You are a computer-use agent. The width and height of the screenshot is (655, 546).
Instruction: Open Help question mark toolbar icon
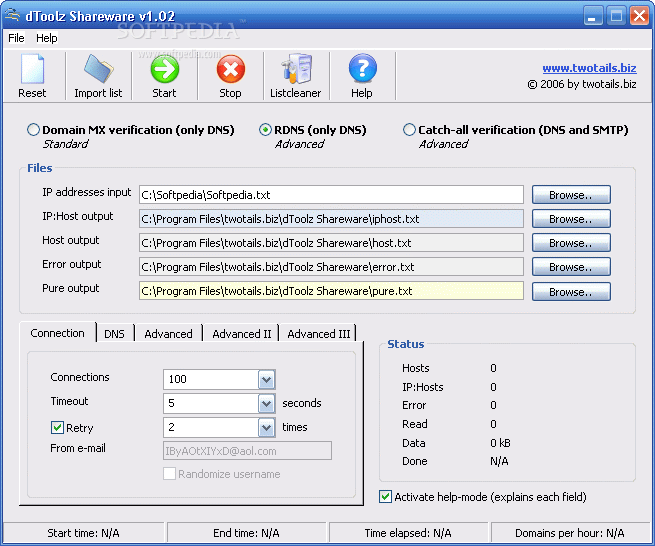tap(362, 68)
